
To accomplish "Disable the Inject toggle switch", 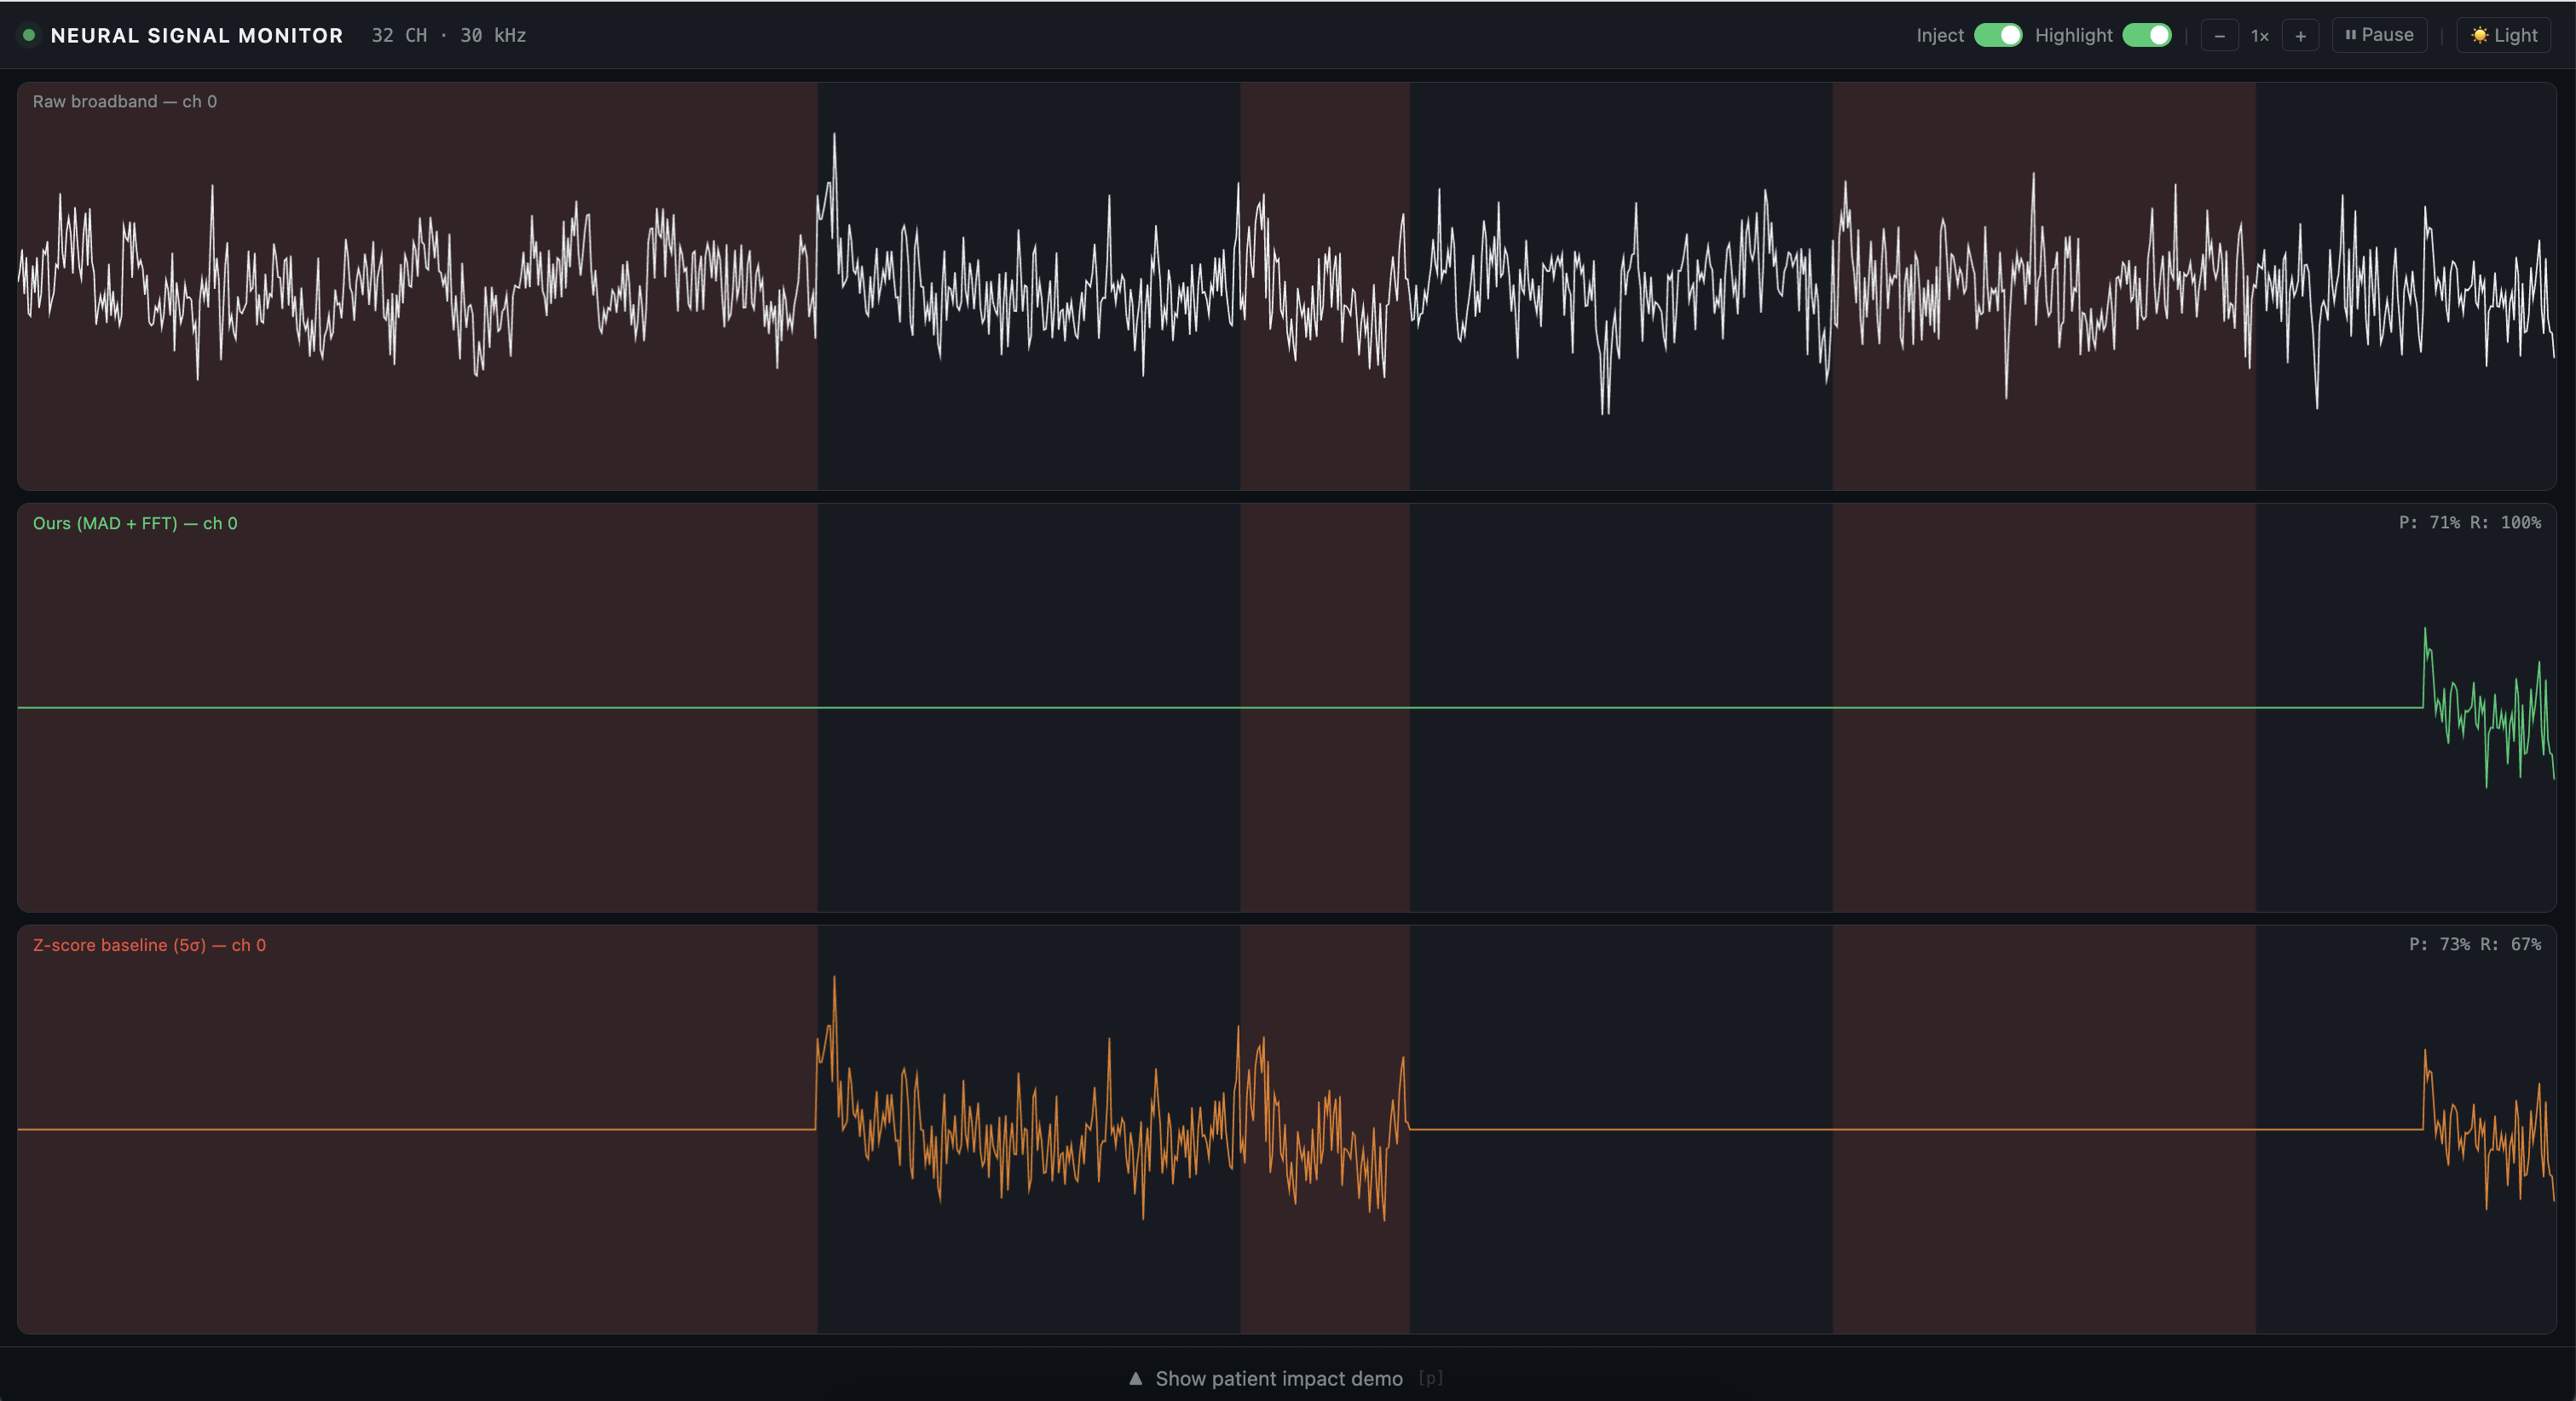I will (x=1997, y=35).
